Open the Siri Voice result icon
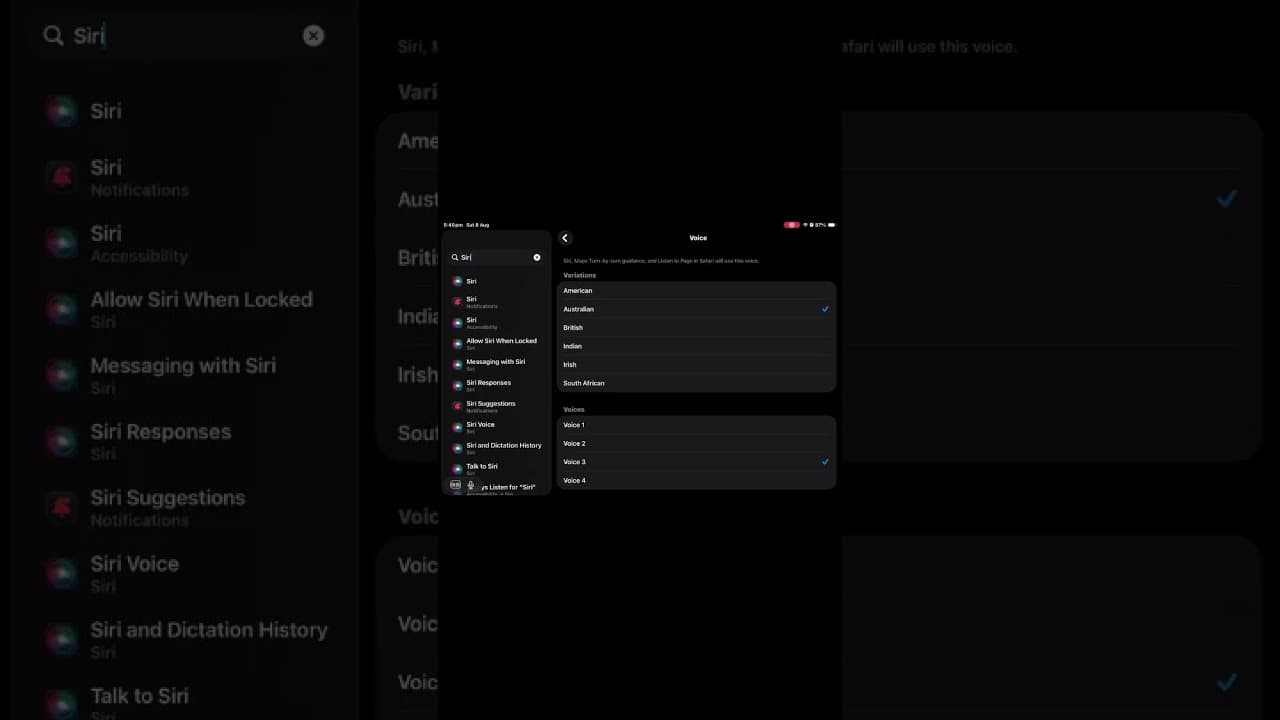The height and width of the screenshot is (720, 1280). click(457, 428)
